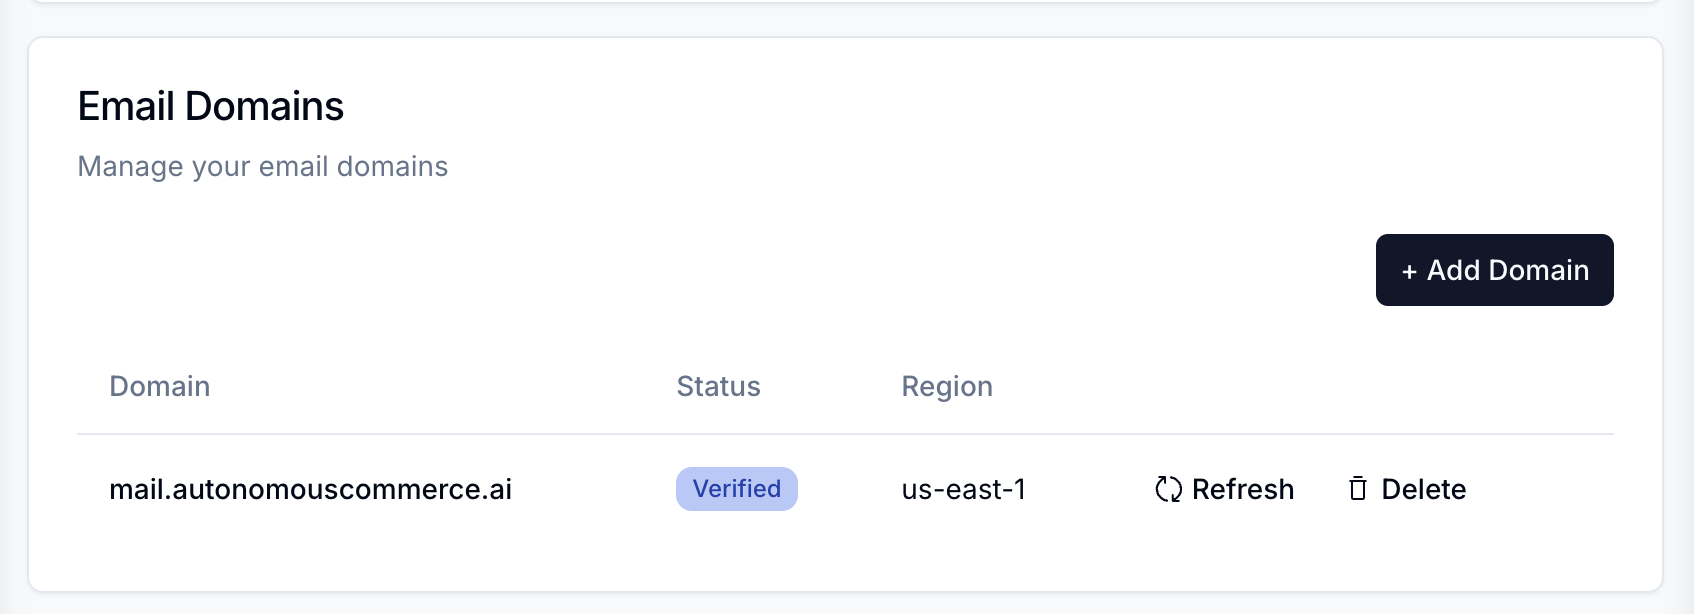Click the Domain column header
The image size is (1694, 614).
click(160, 386)
